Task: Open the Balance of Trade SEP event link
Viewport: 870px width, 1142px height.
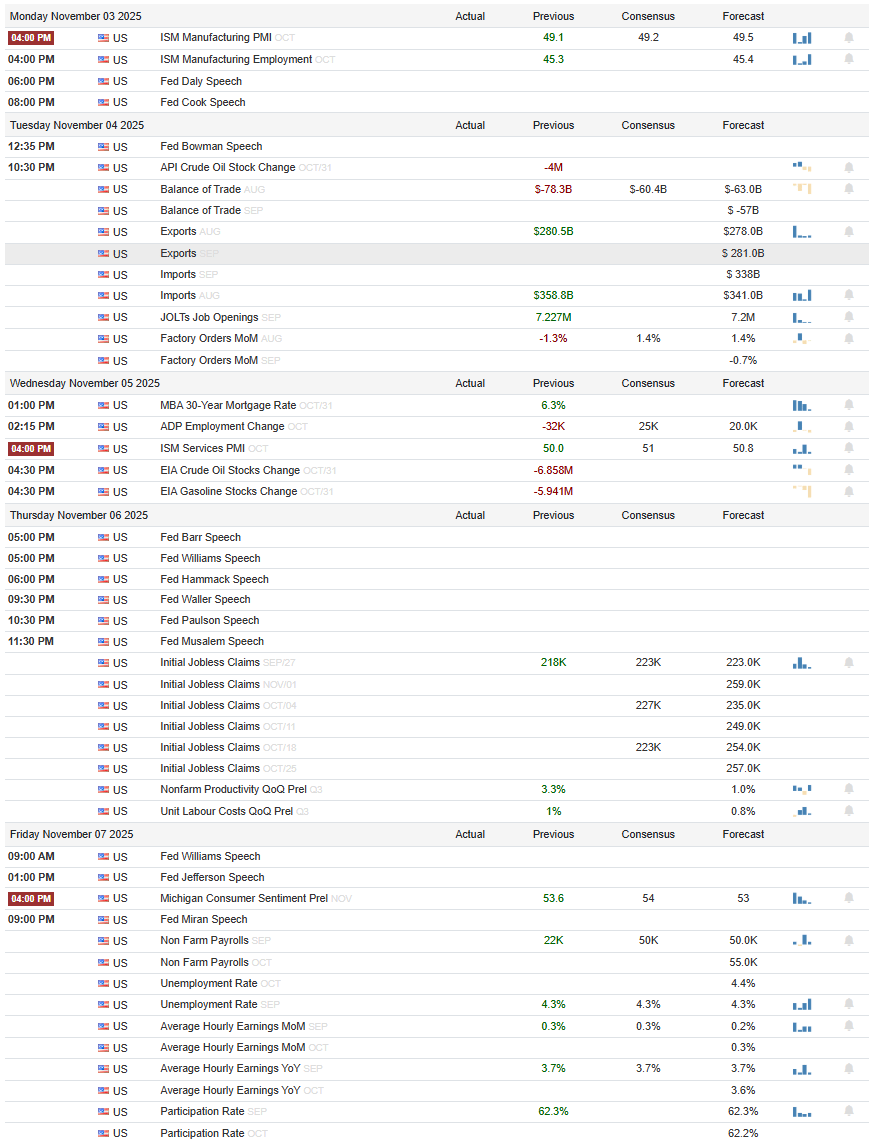Action: pos(212,210)
